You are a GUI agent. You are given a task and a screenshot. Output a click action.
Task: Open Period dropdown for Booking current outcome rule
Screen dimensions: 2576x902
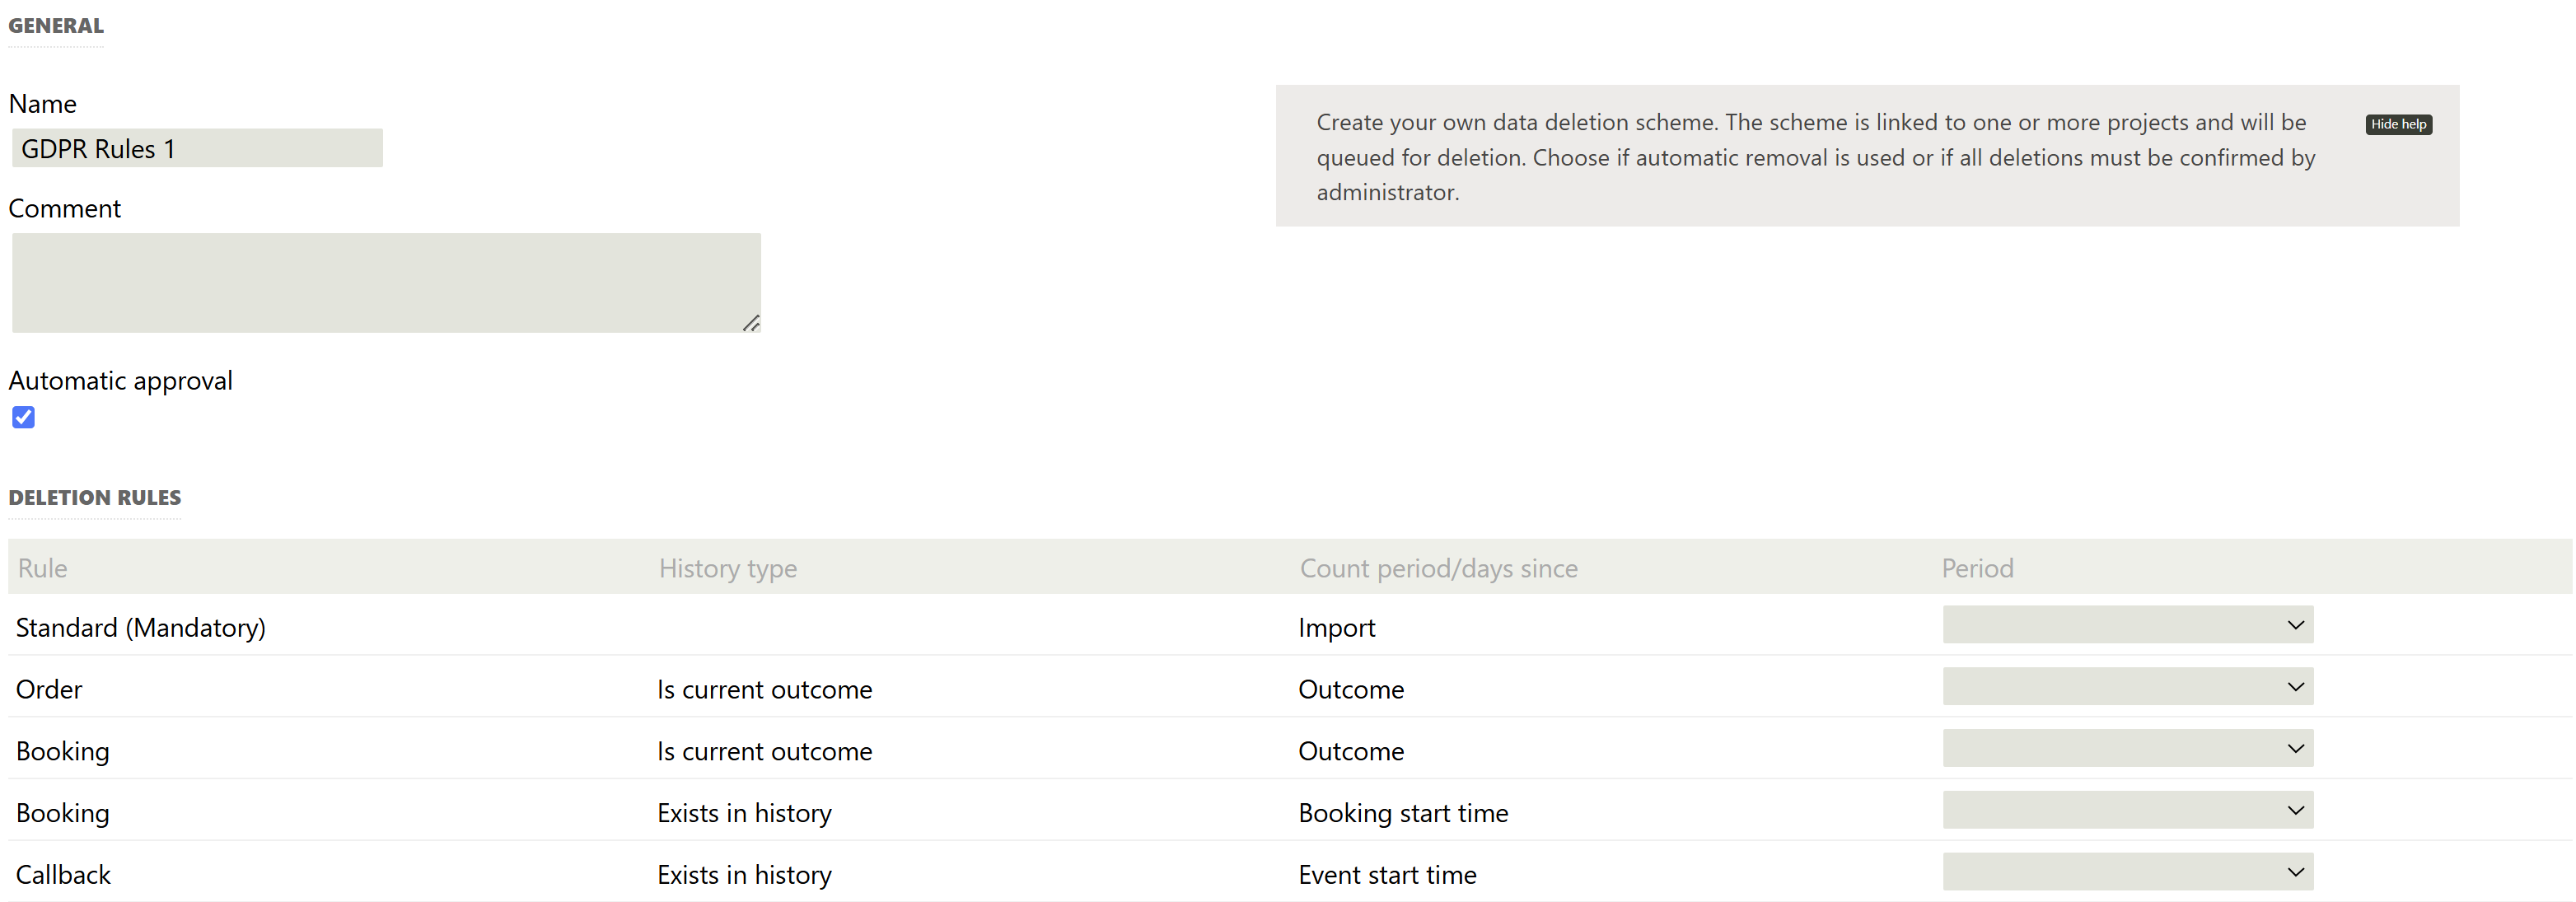point(2127,749)
